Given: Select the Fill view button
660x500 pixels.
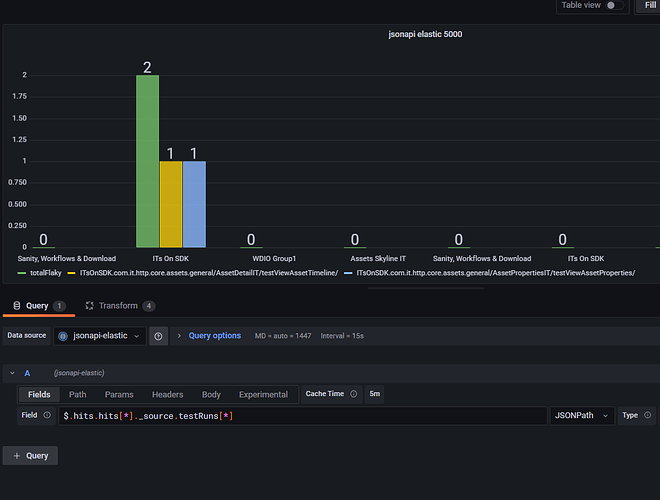Looking at the screenshot, I should 649,5.
